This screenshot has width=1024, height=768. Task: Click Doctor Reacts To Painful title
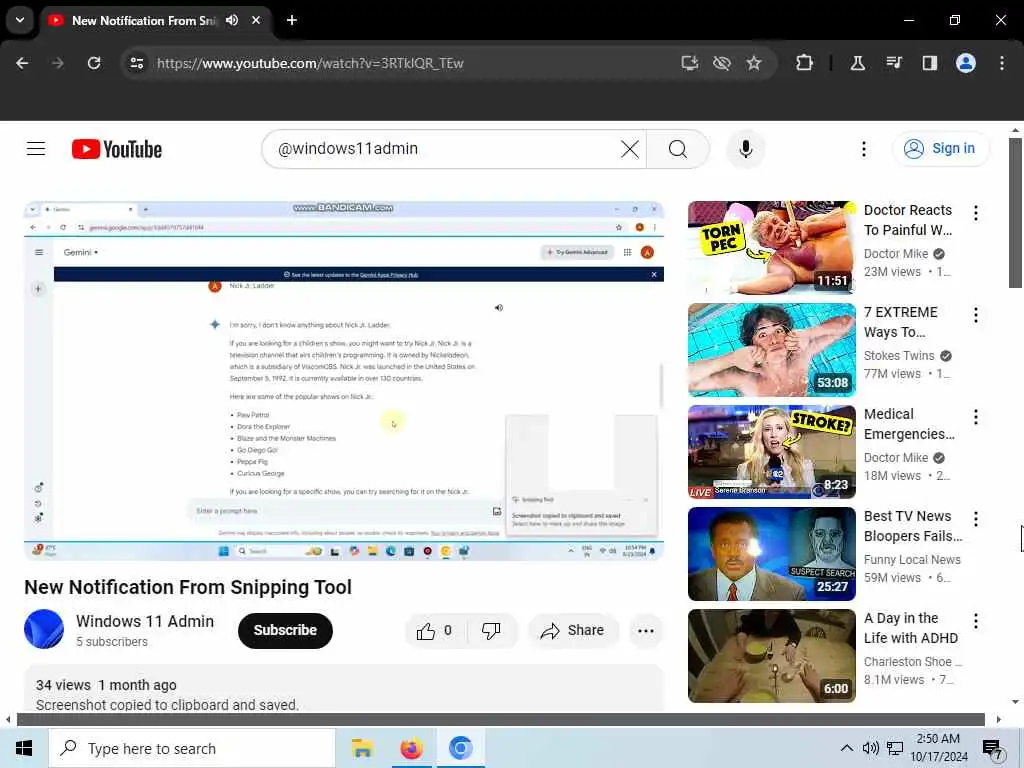click(x=908, y=220)
